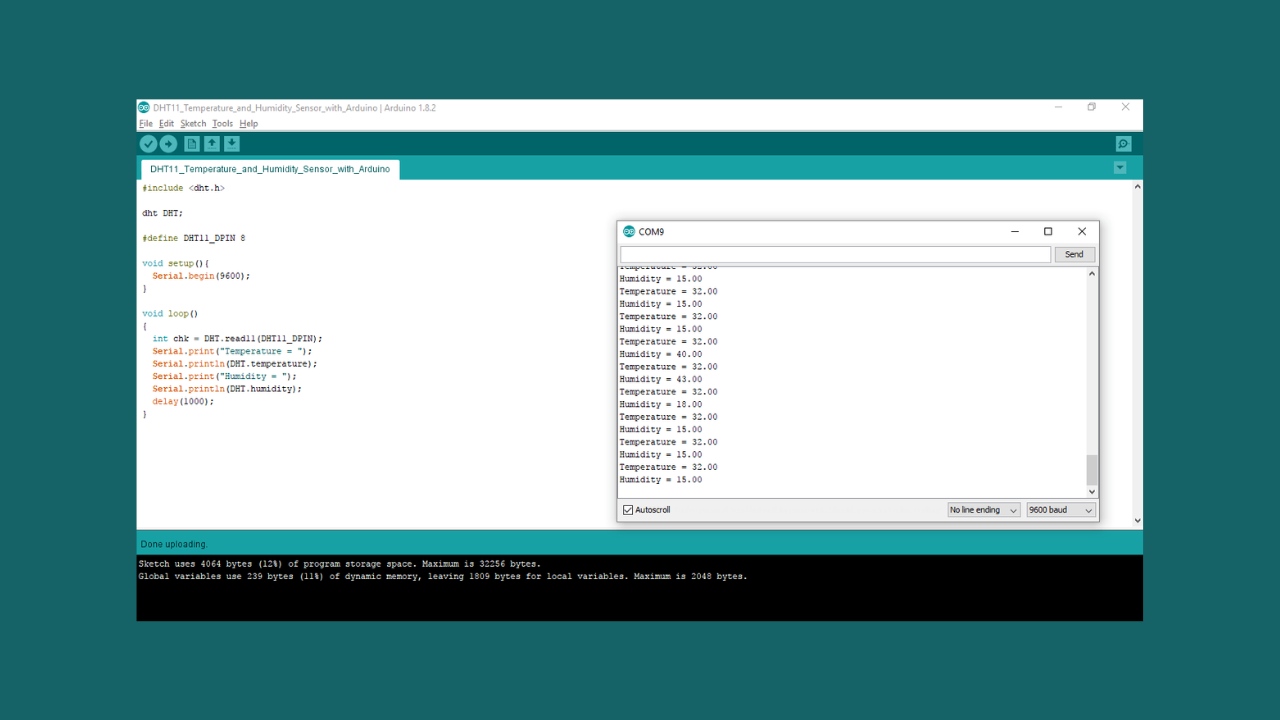Click the serial input text field

(x=835, y=255)
